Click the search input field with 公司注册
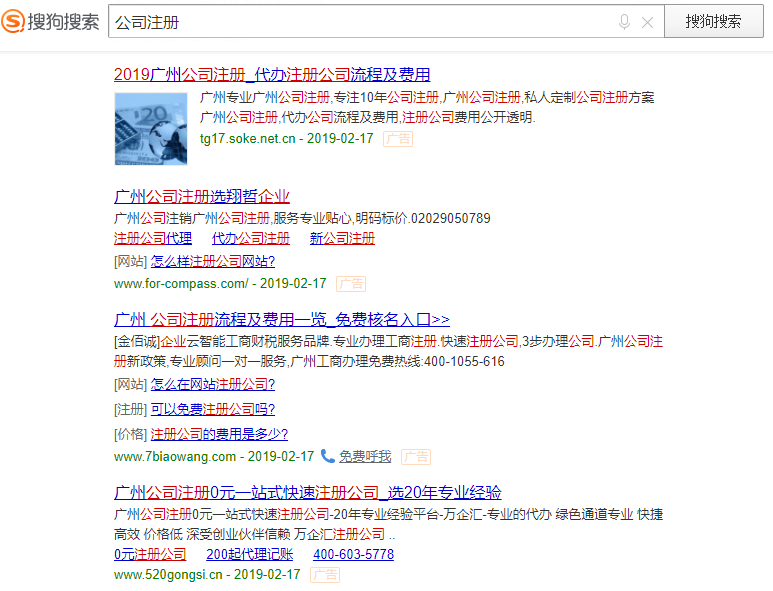This screenshot has width=773, height=591. pyautogui.click(x=360, y=22)
